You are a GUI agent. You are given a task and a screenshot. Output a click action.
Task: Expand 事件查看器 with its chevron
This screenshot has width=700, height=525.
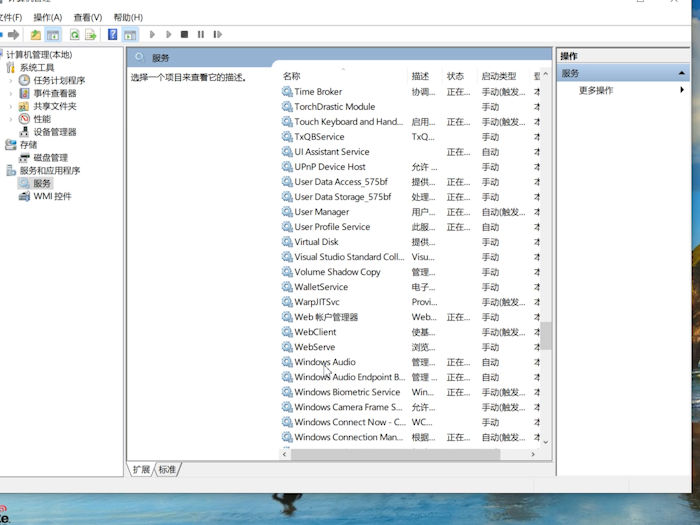click(x=11, y=94)
